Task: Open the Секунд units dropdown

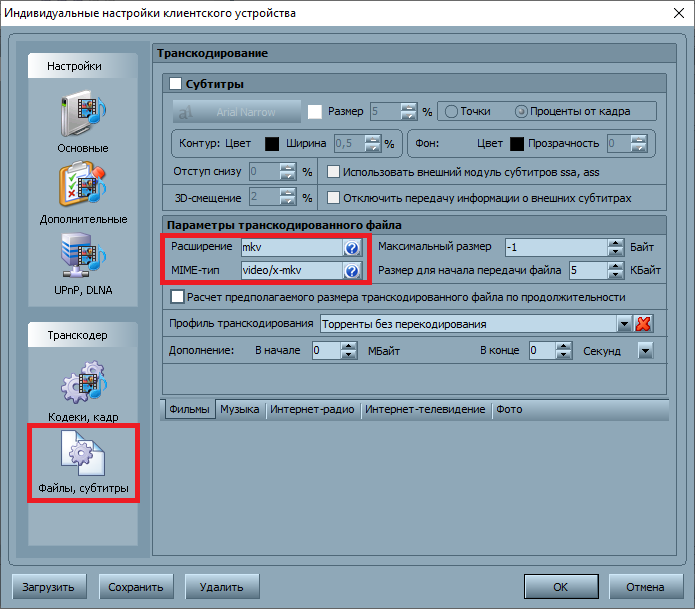Action: [645, 351]
